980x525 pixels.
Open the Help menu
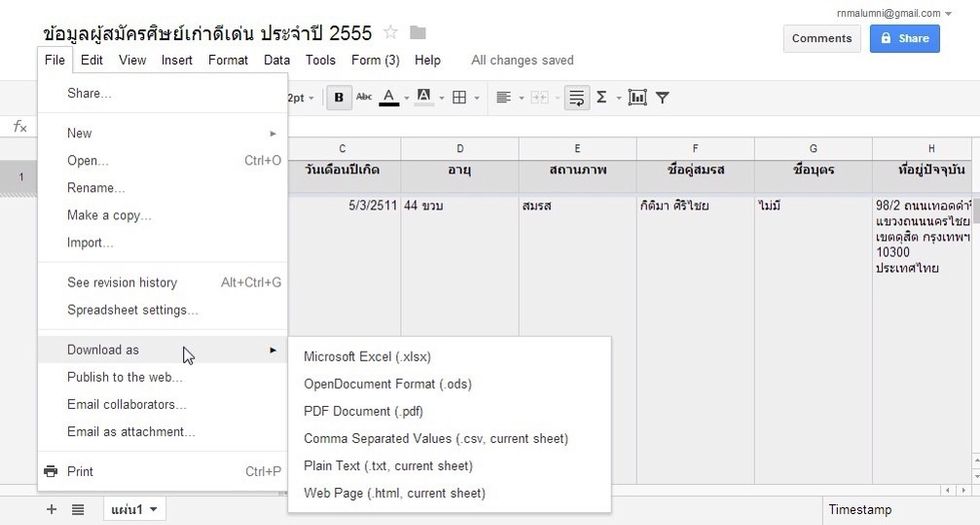(428, 60)
